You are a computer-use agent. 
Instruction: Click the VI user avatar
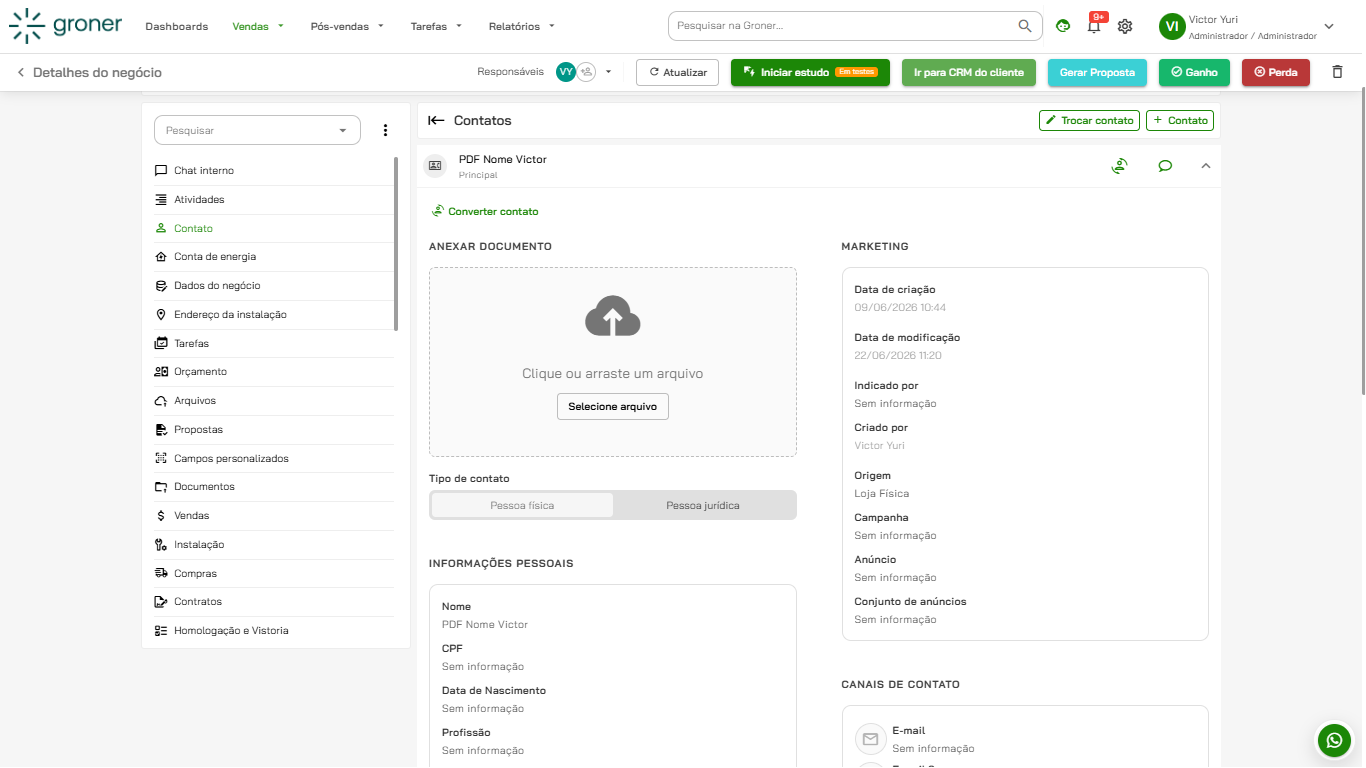1172,27
